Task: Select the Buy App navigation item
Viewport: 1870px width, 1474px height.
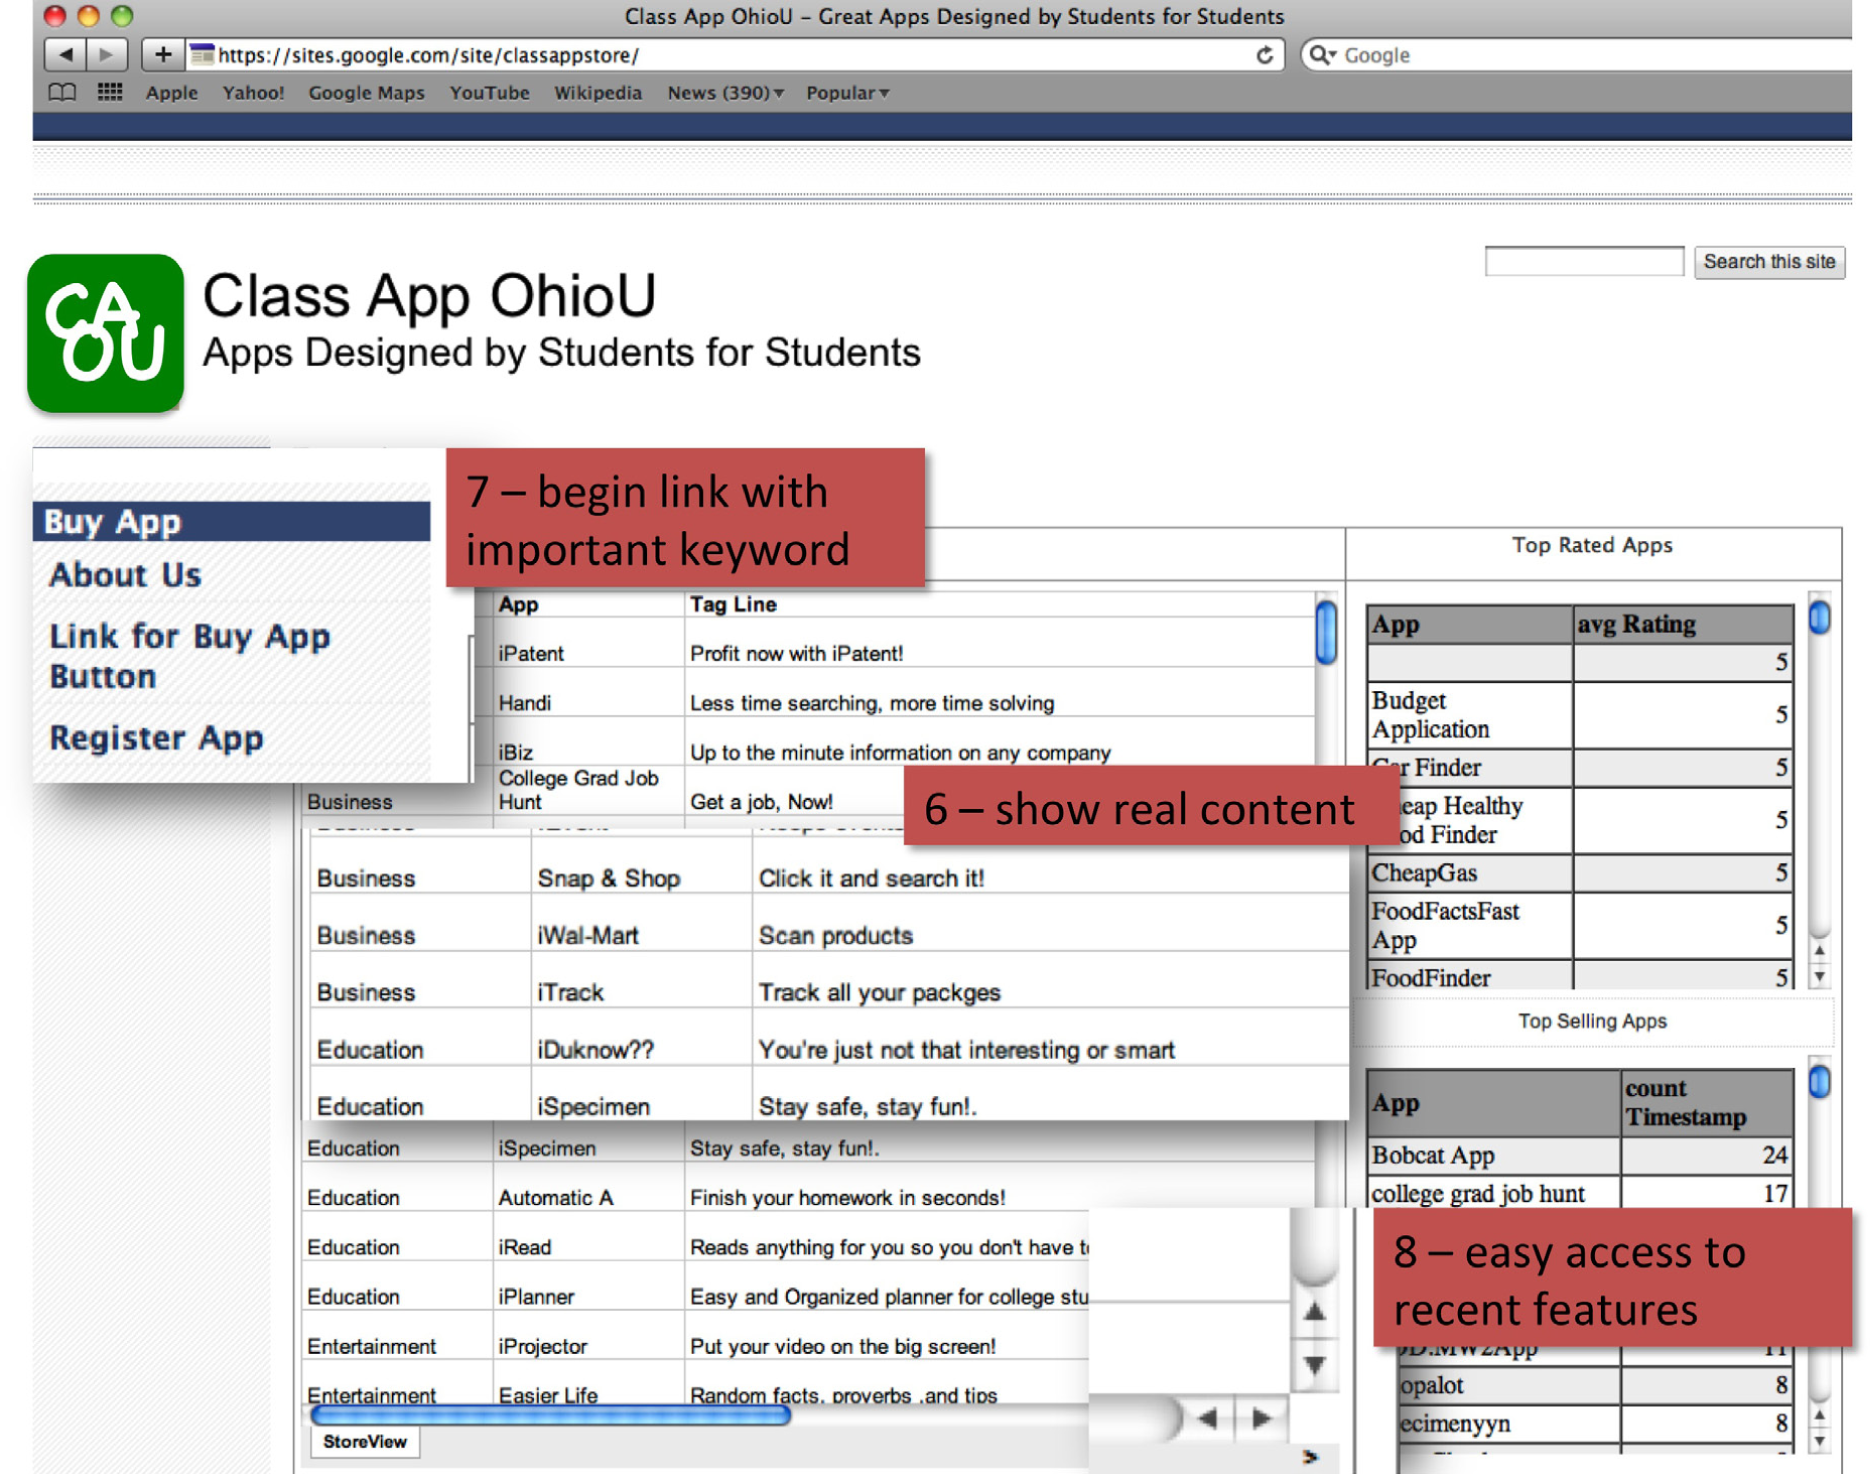Action: [x=232, y=521]
